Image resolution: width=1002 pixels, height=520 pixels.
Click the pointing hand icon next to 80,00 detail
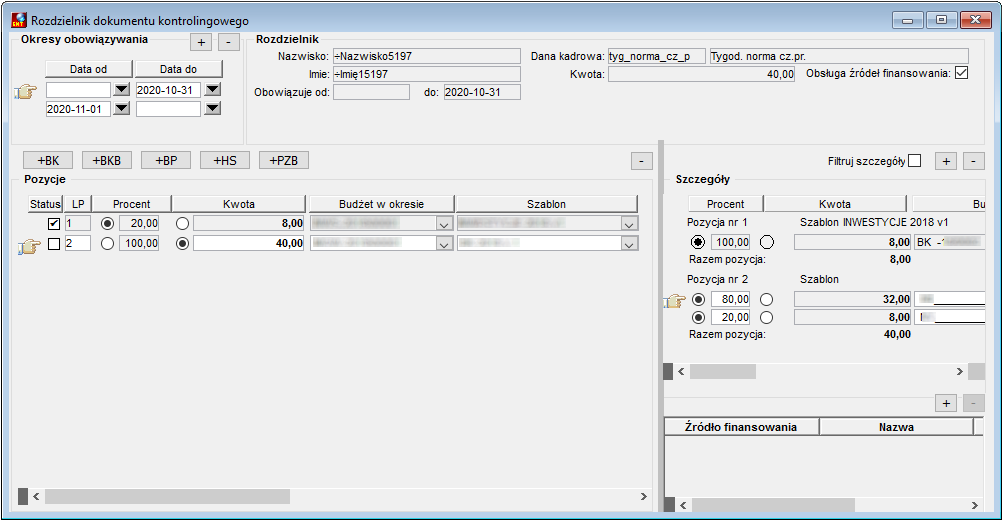click(675, 300)
